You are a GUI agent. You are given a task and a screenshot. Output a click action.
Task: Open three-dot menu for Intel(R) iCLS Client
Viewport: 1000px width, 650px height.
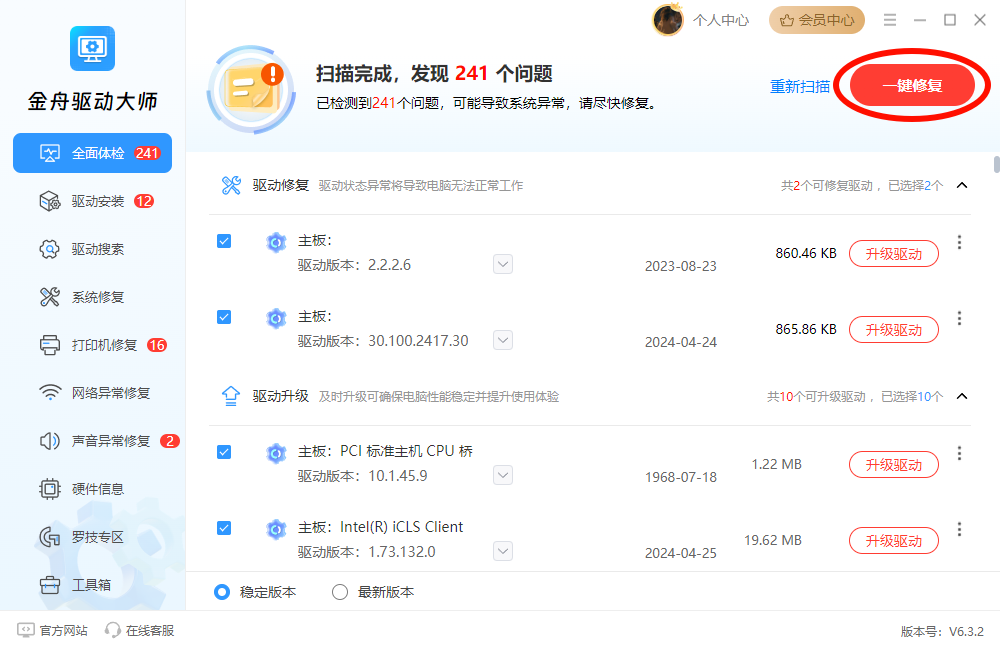click(x=959, y=529)
